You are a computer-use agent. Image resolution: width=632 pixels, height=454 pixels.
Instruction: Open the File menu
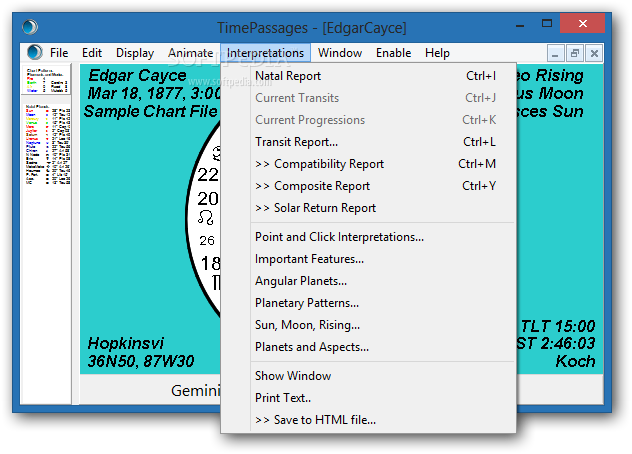click(59, 53)
